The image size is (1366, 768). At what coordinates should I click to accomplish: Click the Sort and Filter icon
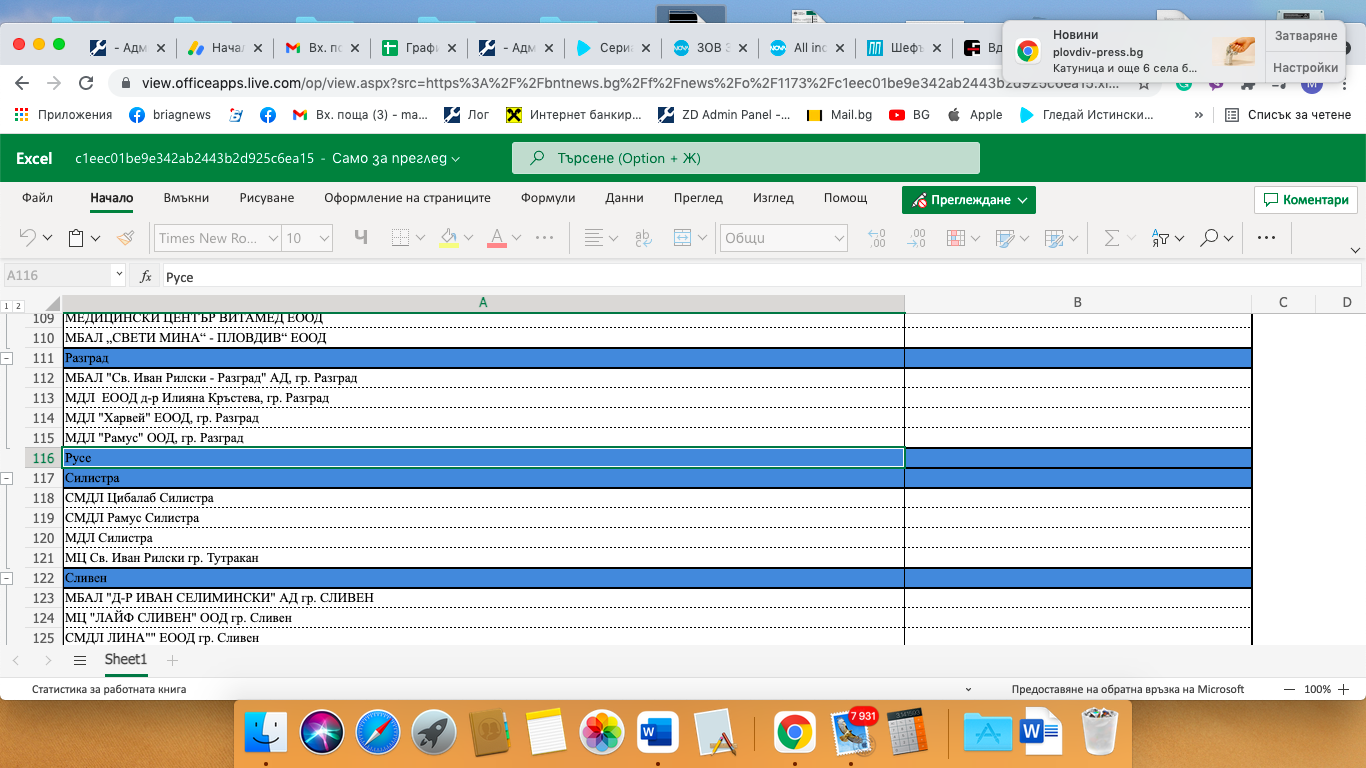tap(1160, 238)
